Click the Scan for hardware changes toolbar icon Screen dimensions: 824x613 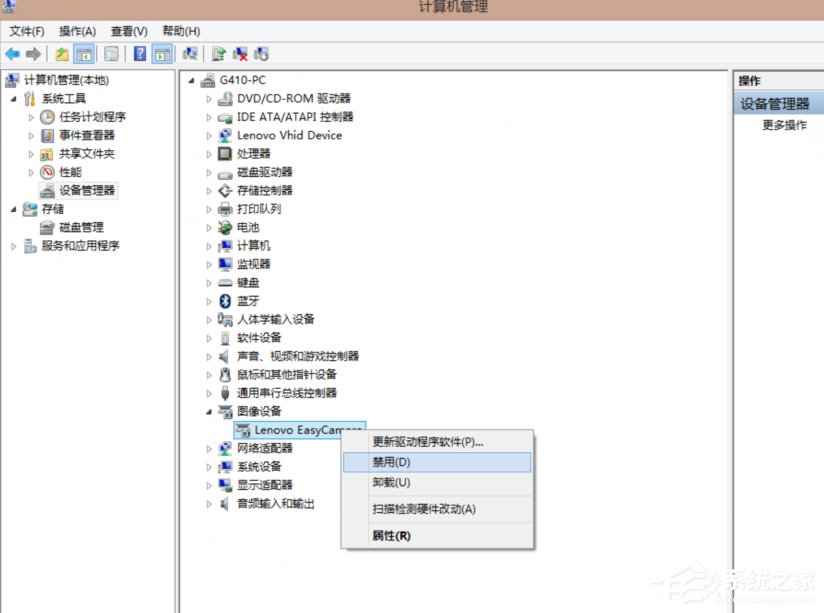click(189, 53)
